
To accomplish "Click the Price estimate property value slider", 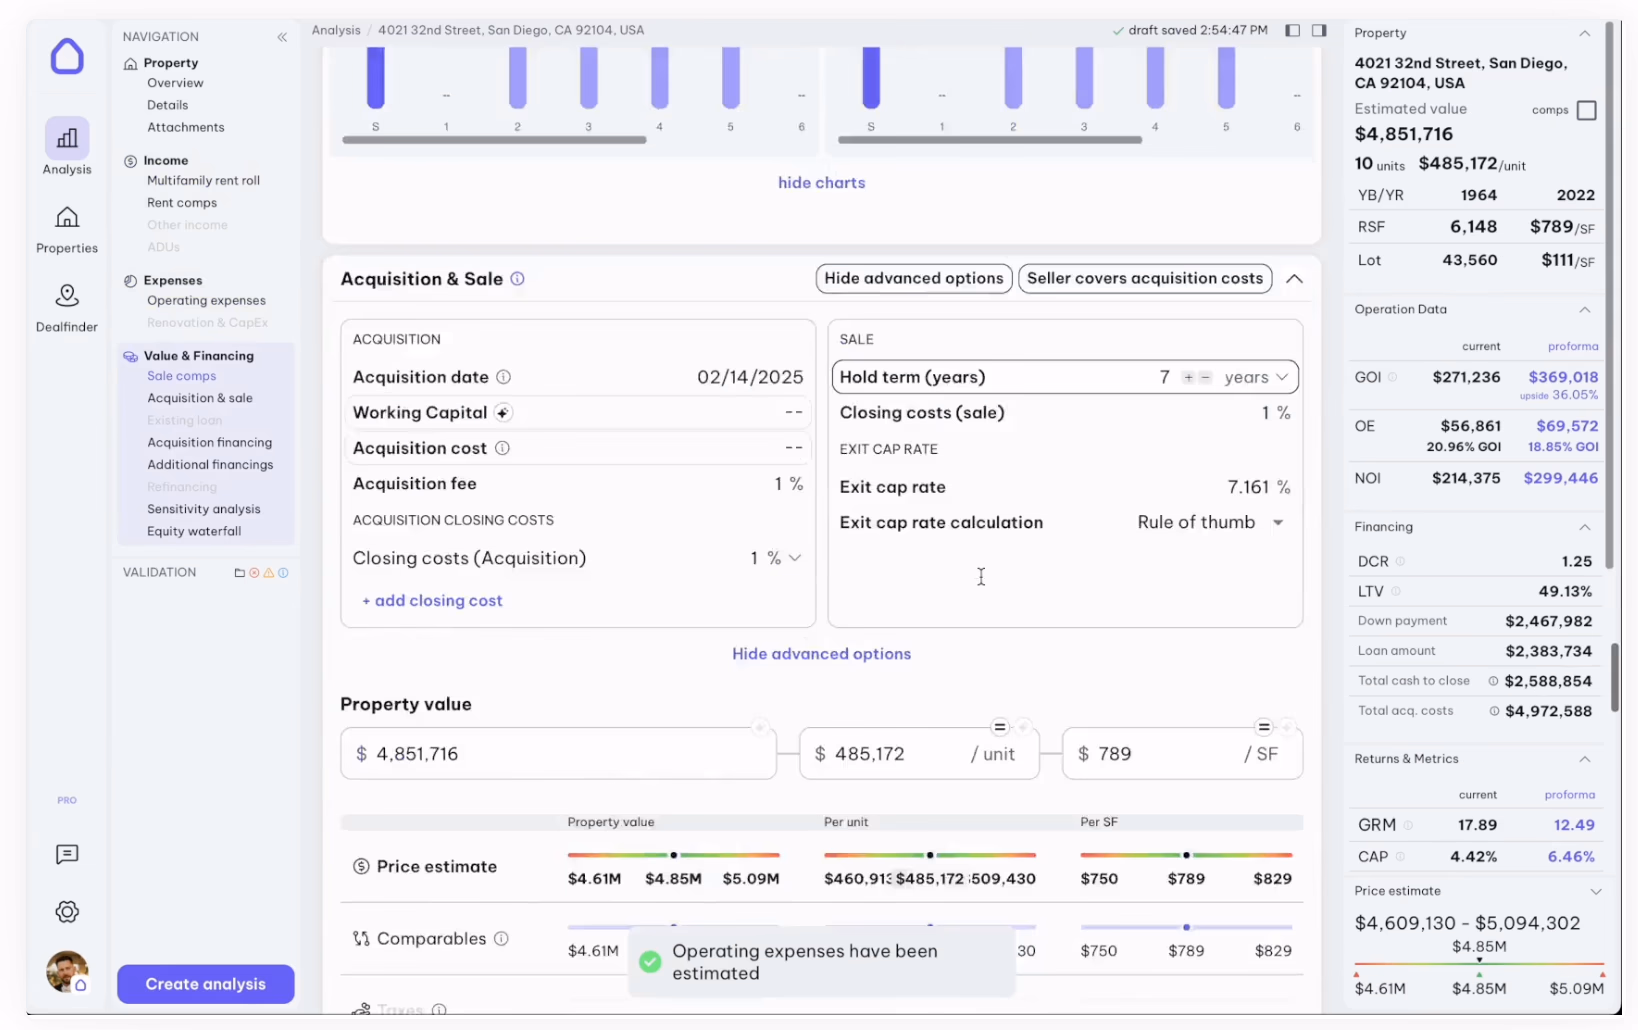I will click(673, 855).
